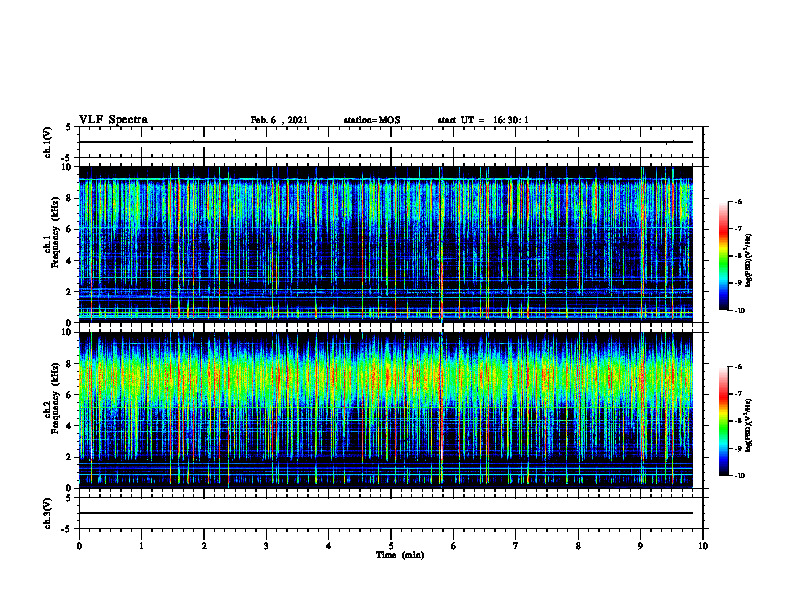Screen dimensions: 792x612
Task: Click the "-10" label on ch.1 color bar
Action: (739, 310)
